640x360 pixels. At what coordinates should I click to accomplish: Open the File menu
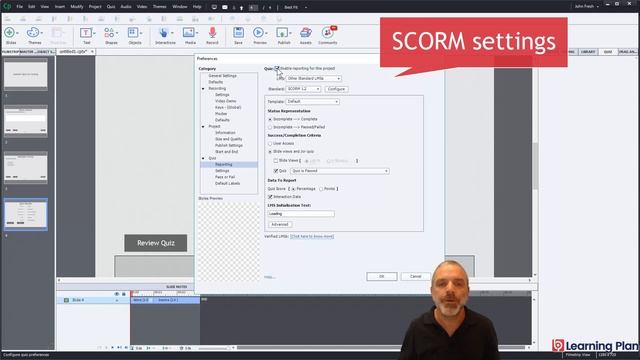coord(19,7)
